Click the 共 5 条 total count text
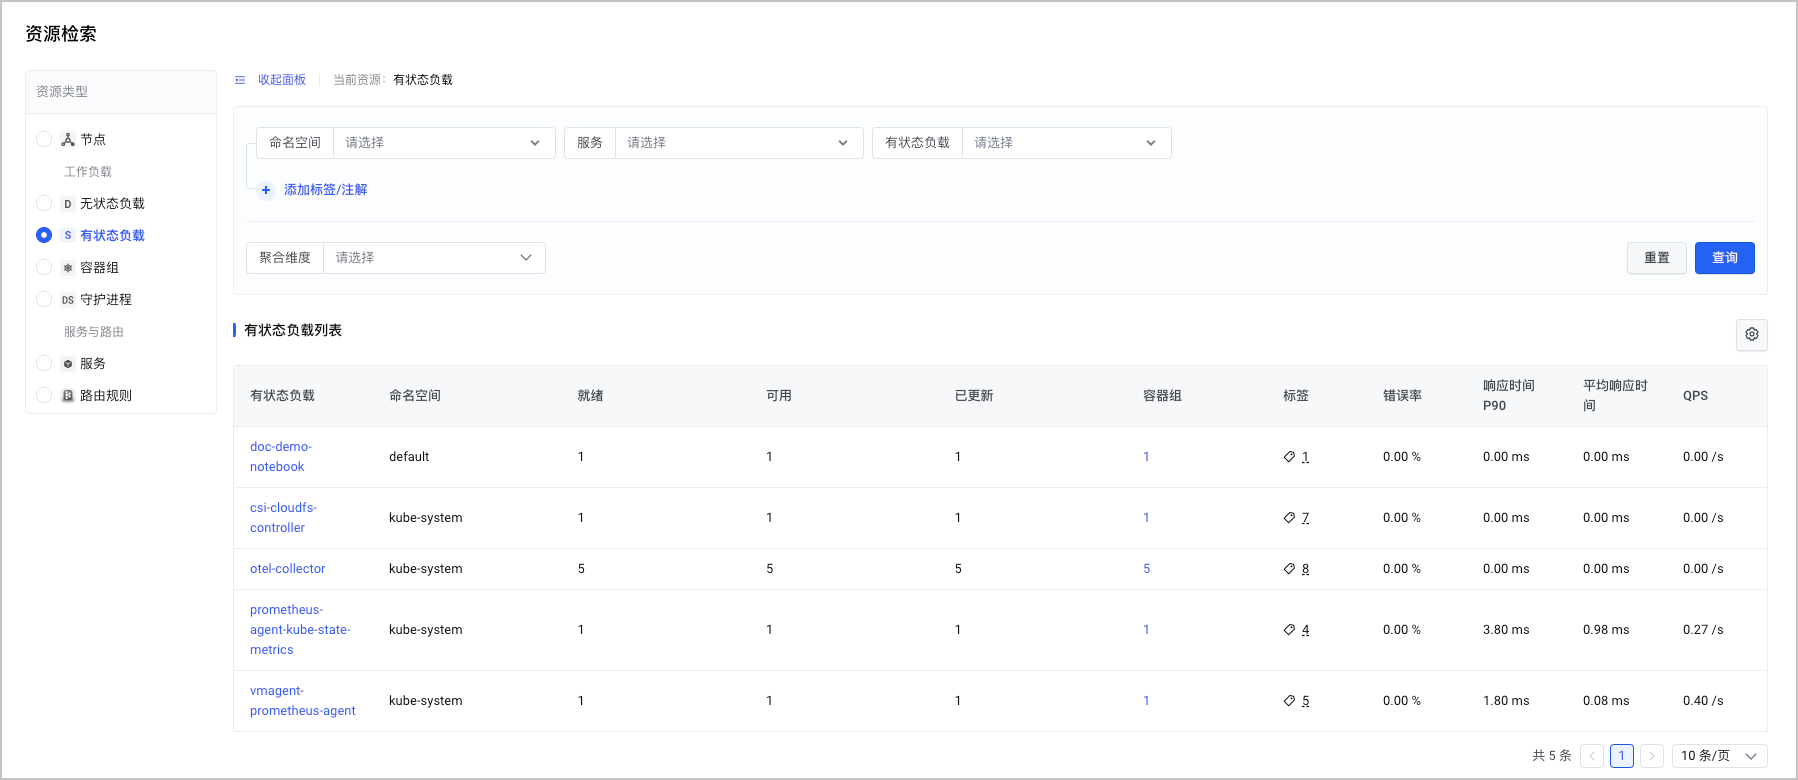 click(1551, 756)
